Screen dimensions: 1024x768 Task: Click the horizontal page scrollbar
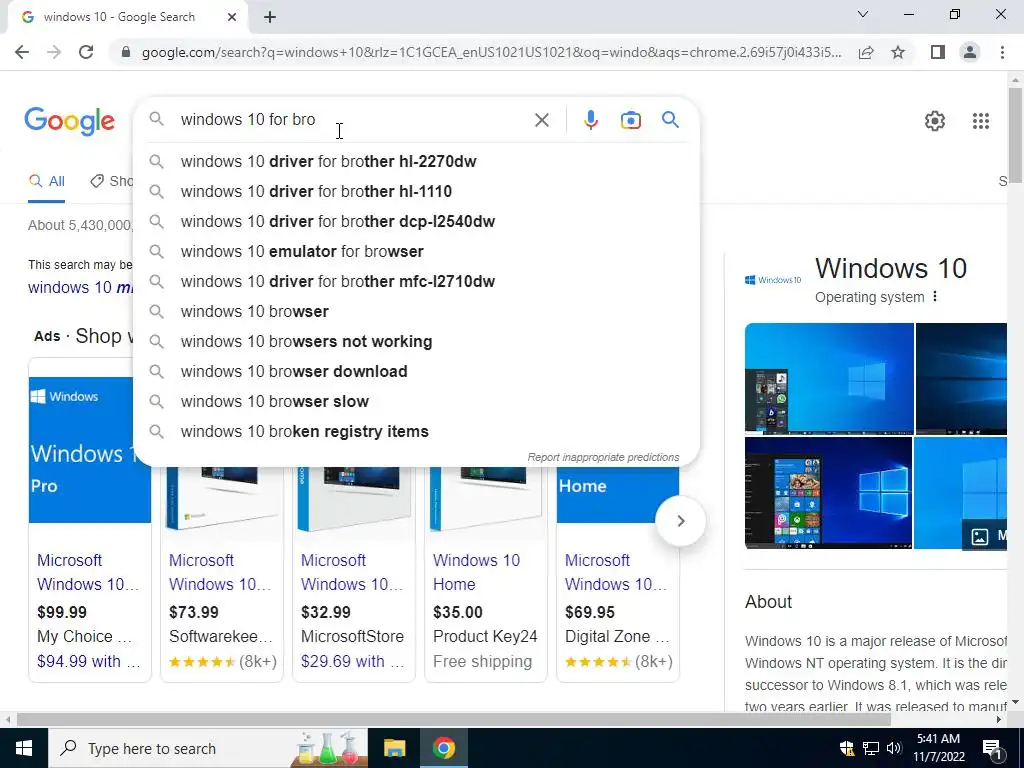click(454, 719)
